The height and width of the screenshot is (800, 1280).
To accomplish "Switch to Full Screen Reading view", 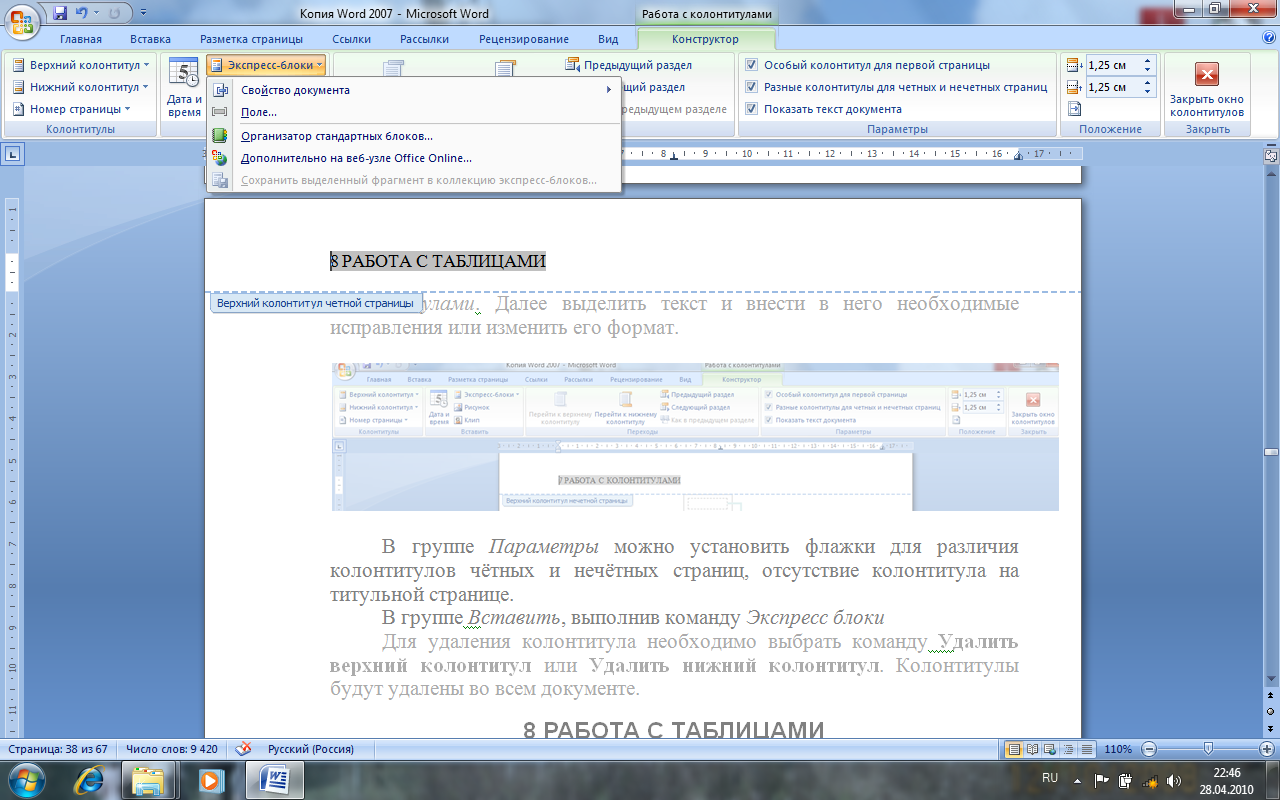I will point(1032,749).
